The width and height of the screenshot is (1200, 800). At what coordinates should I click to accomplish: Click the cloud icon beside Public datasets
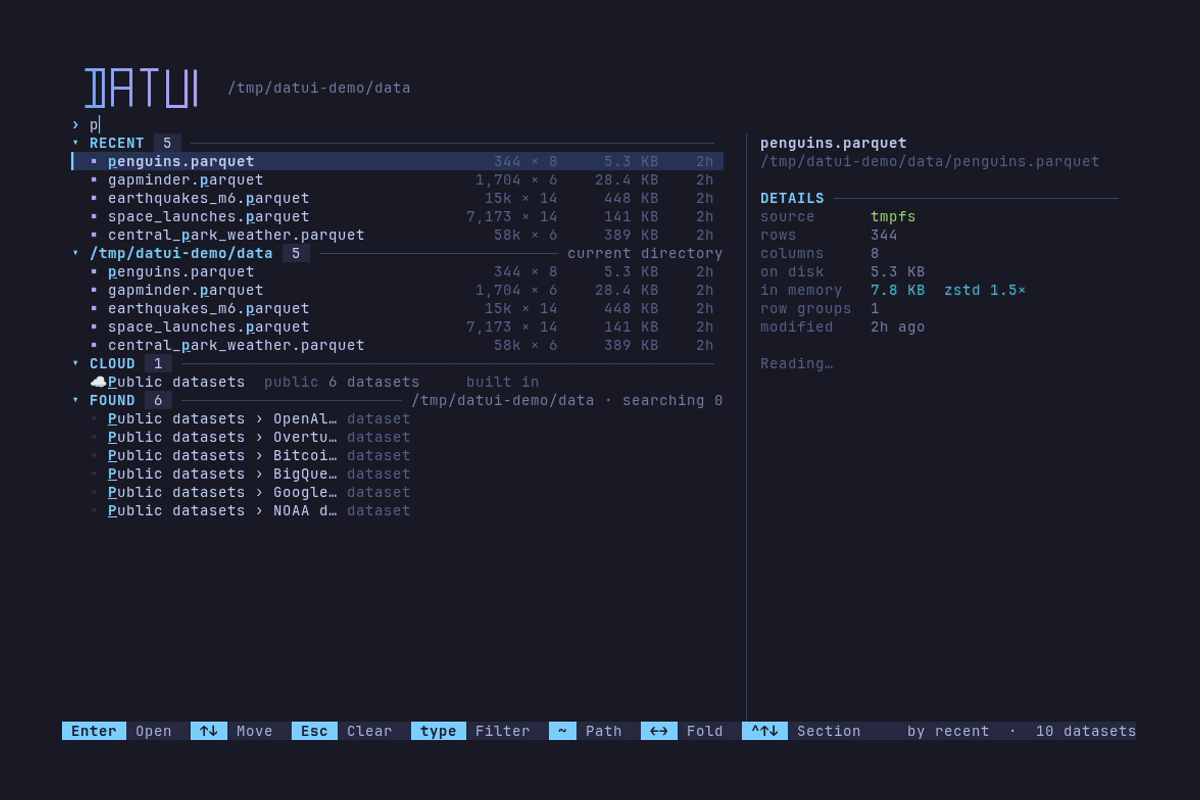point(98,382)
